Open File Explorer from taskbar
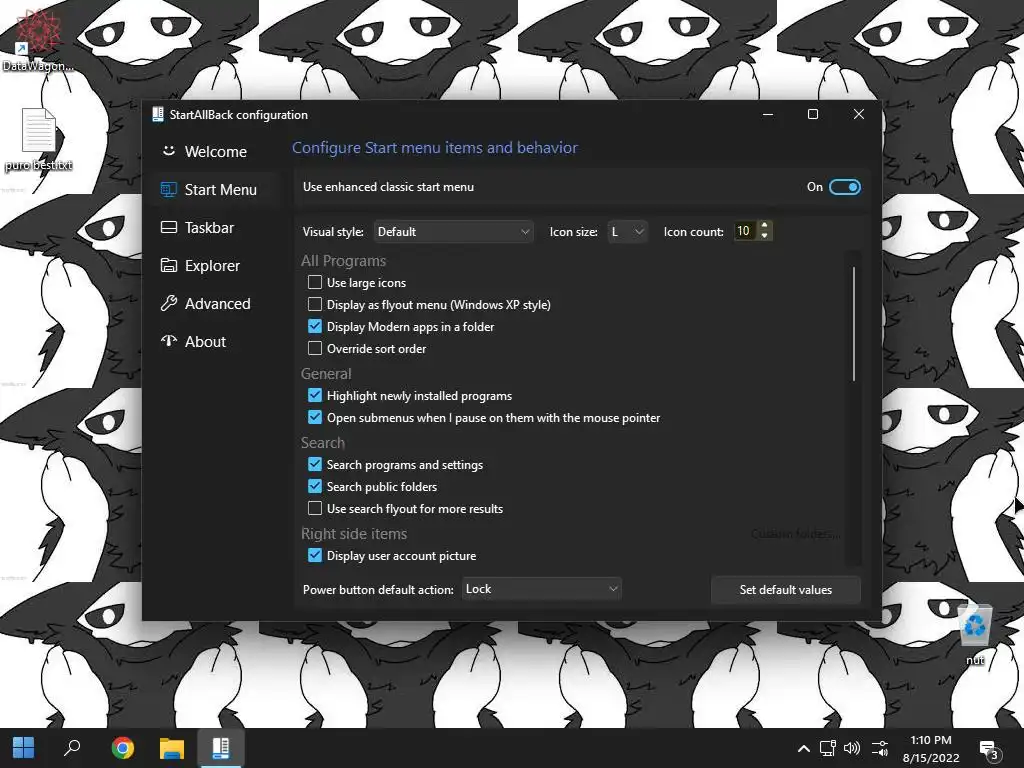Image resolution: width=1024 pixels, height=768 pixels. [x=172, y=748]
